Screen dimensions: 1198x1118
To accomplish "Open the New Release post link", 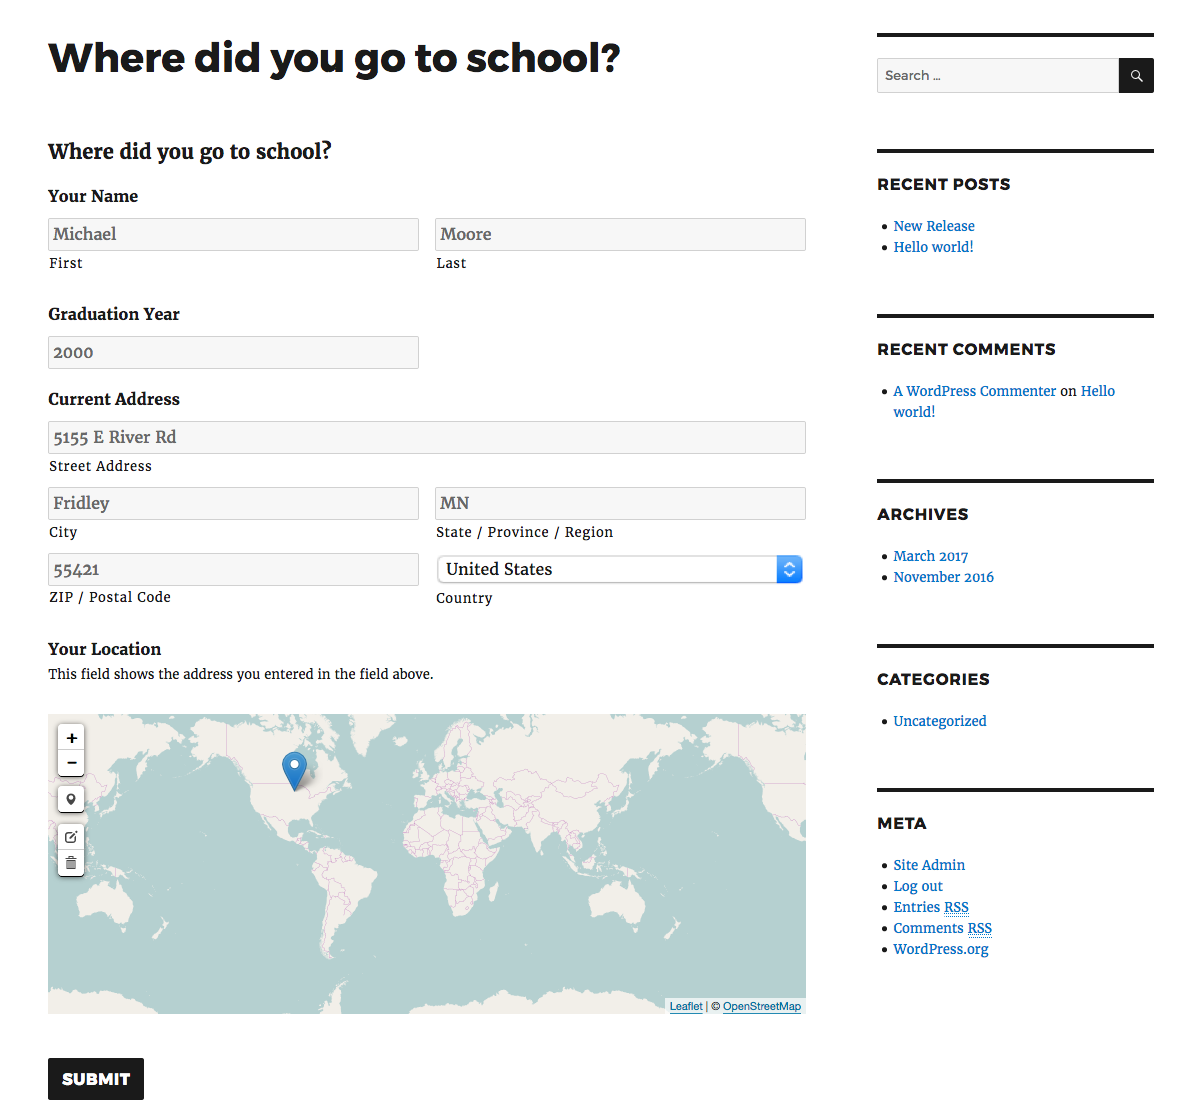I will click(934, 226).
